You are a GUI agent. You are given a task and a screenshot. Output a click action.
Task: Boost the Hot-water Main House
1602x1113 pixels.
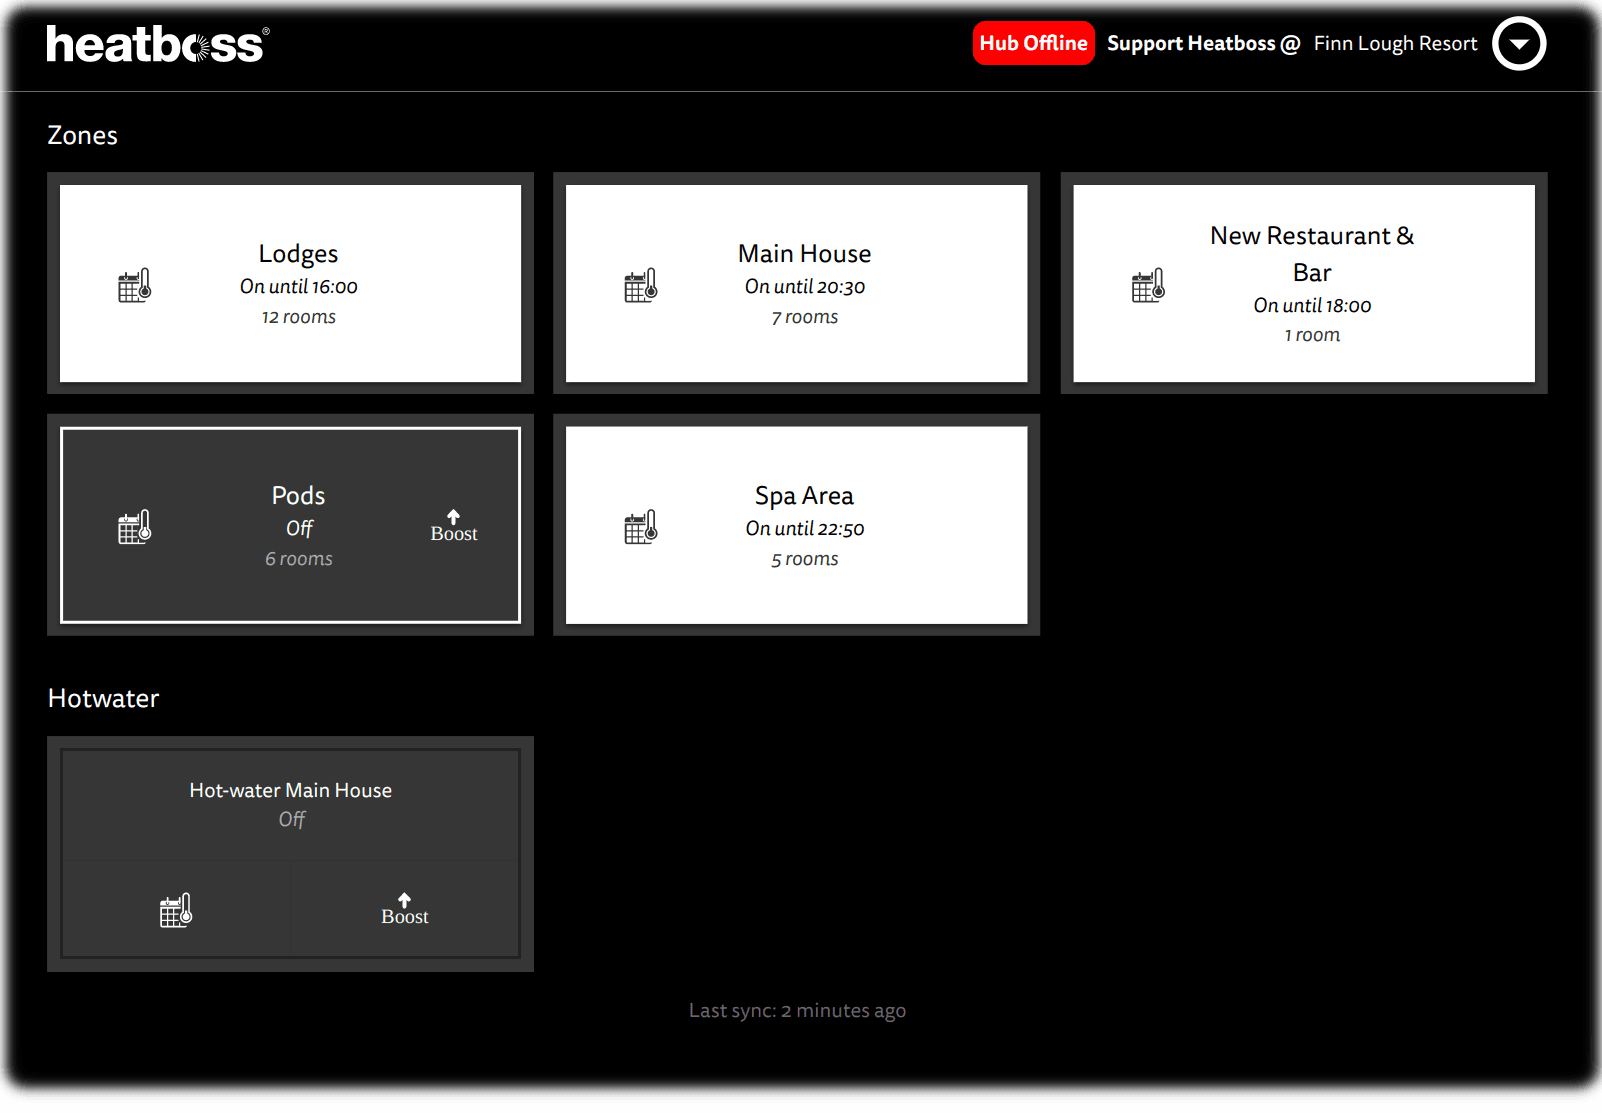404,909
